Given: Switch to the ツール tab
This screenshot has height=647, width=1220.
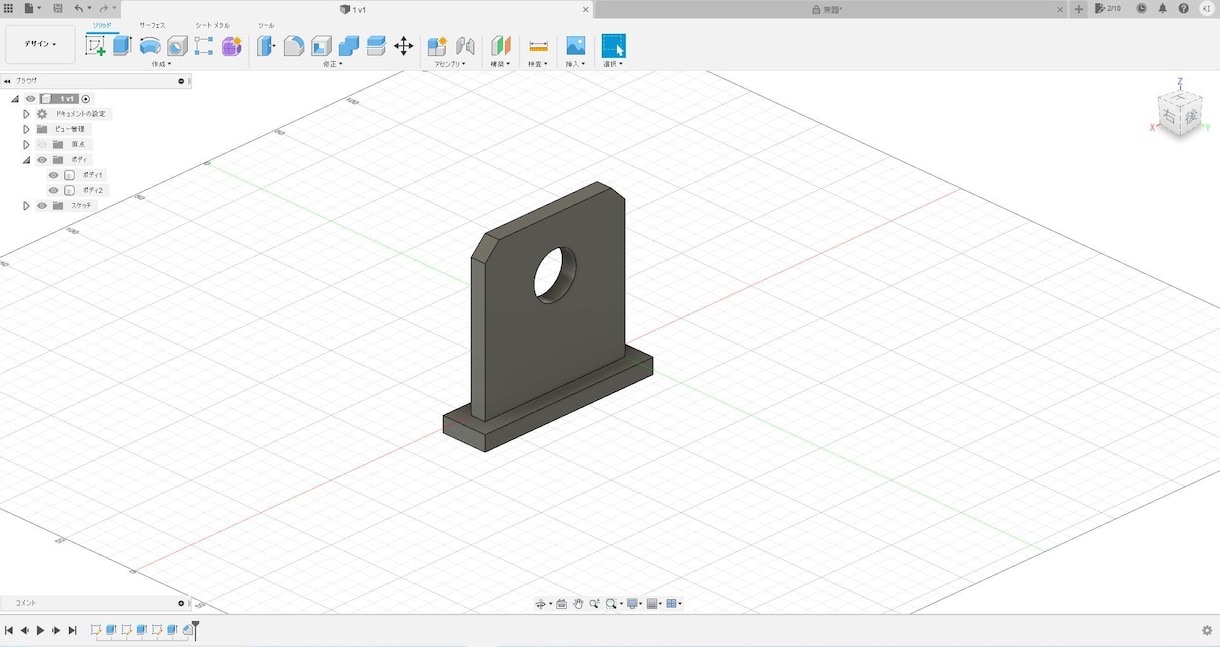Looking at the screenshot, I should [x=266, y=25].
